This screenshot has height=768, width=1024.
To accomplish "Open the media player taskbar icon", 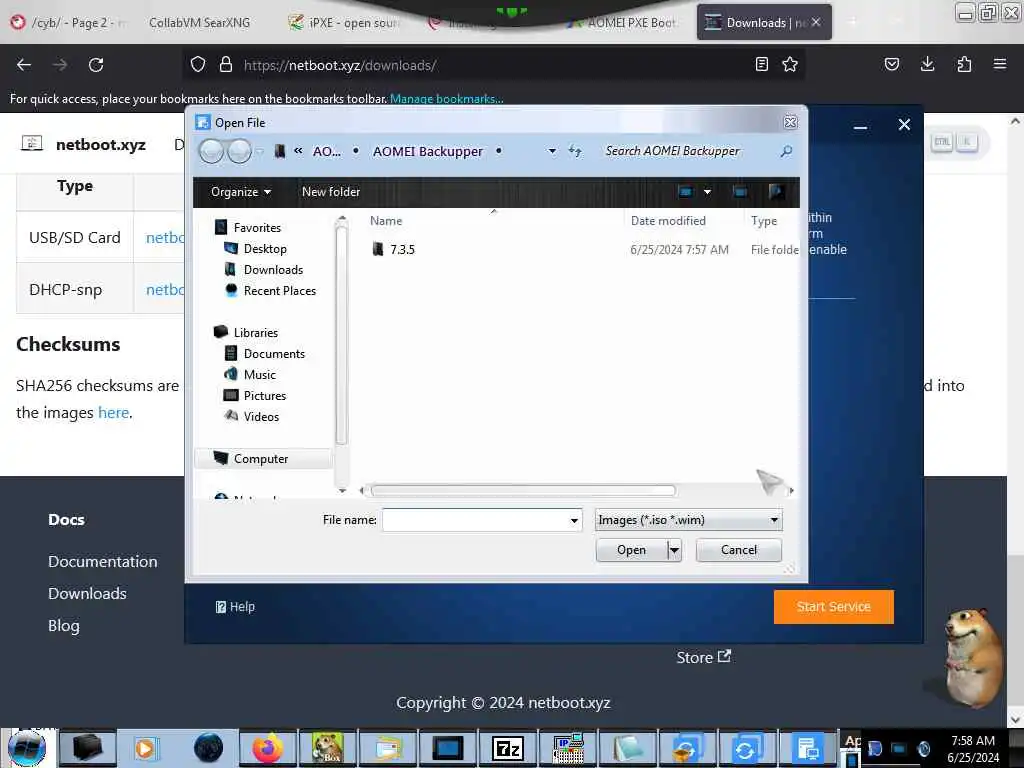I will 147,748.
